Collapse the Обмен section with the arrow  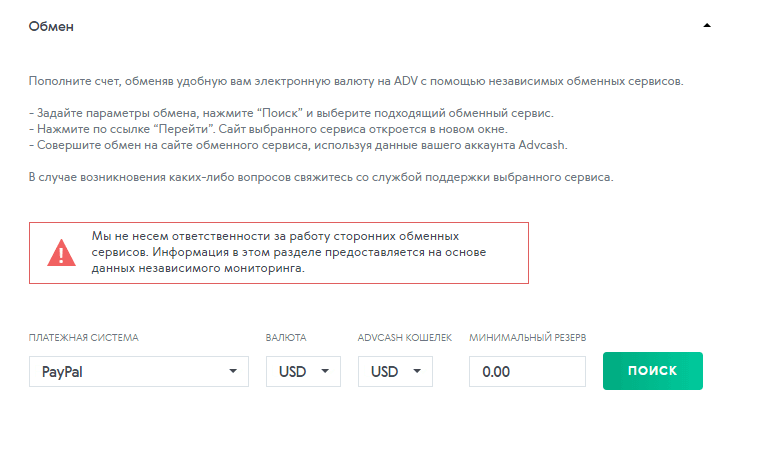coord(707,26)
